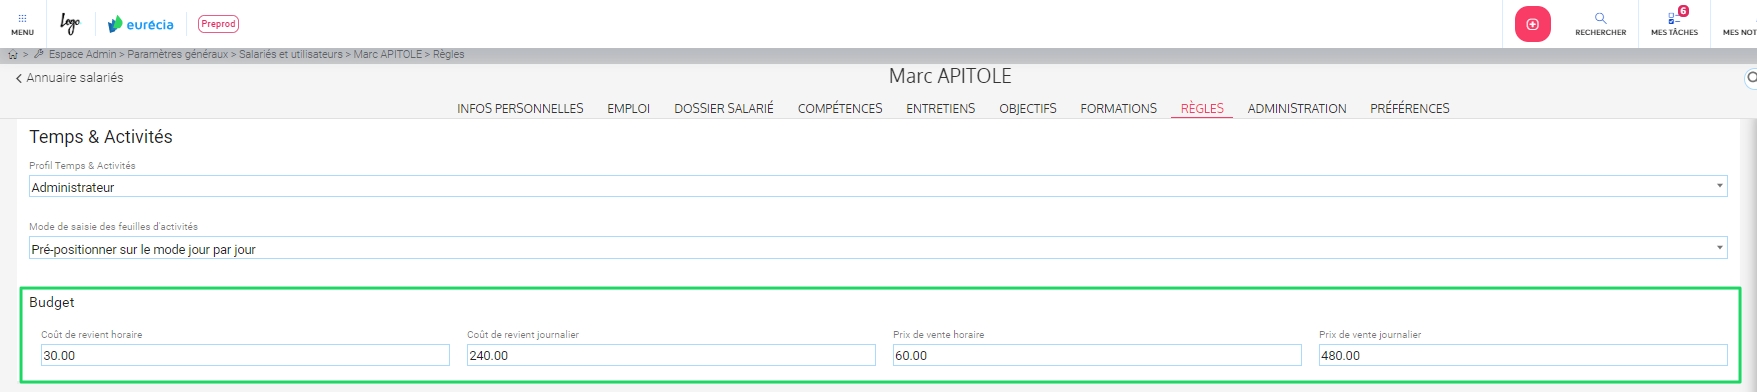This screenshot has width=1757, height=392.
Task: Click the Budget section heading
Action: 52,302
